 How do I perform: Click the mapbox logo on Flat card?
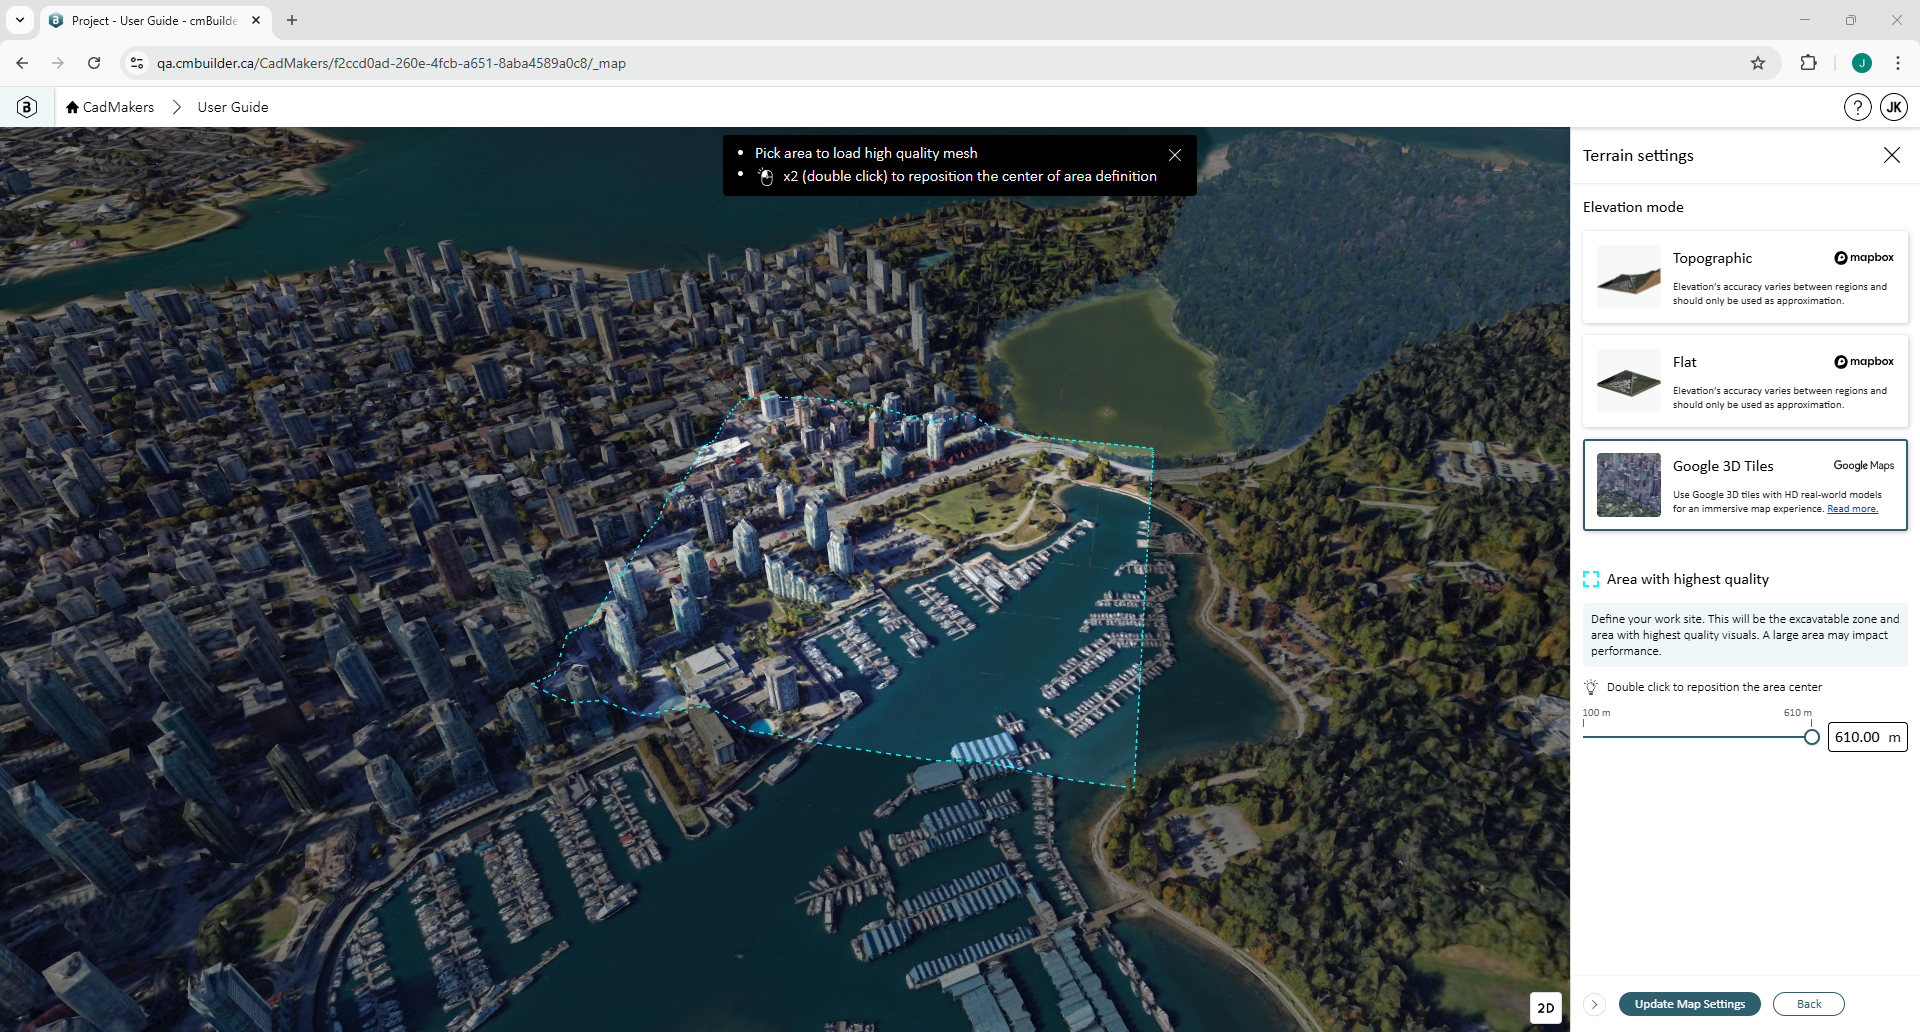click(1864, 362)
